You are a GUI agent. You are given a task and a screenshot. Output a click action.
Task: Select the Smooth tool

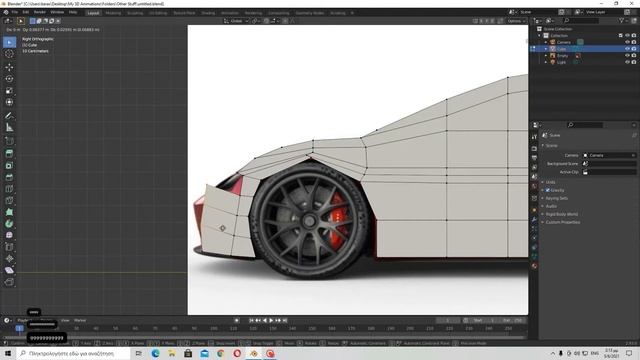tap(9, 236)
